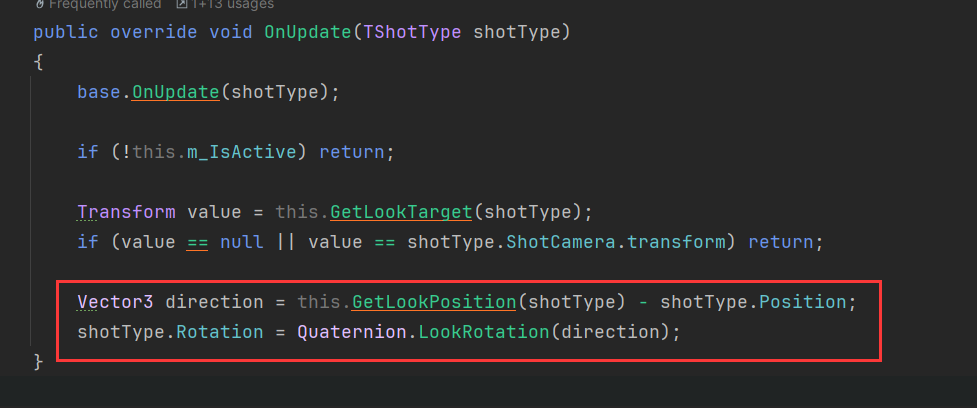Click the LookRotation method name
Viewport: 977px width, 408px height.
[x=484, y=332]
